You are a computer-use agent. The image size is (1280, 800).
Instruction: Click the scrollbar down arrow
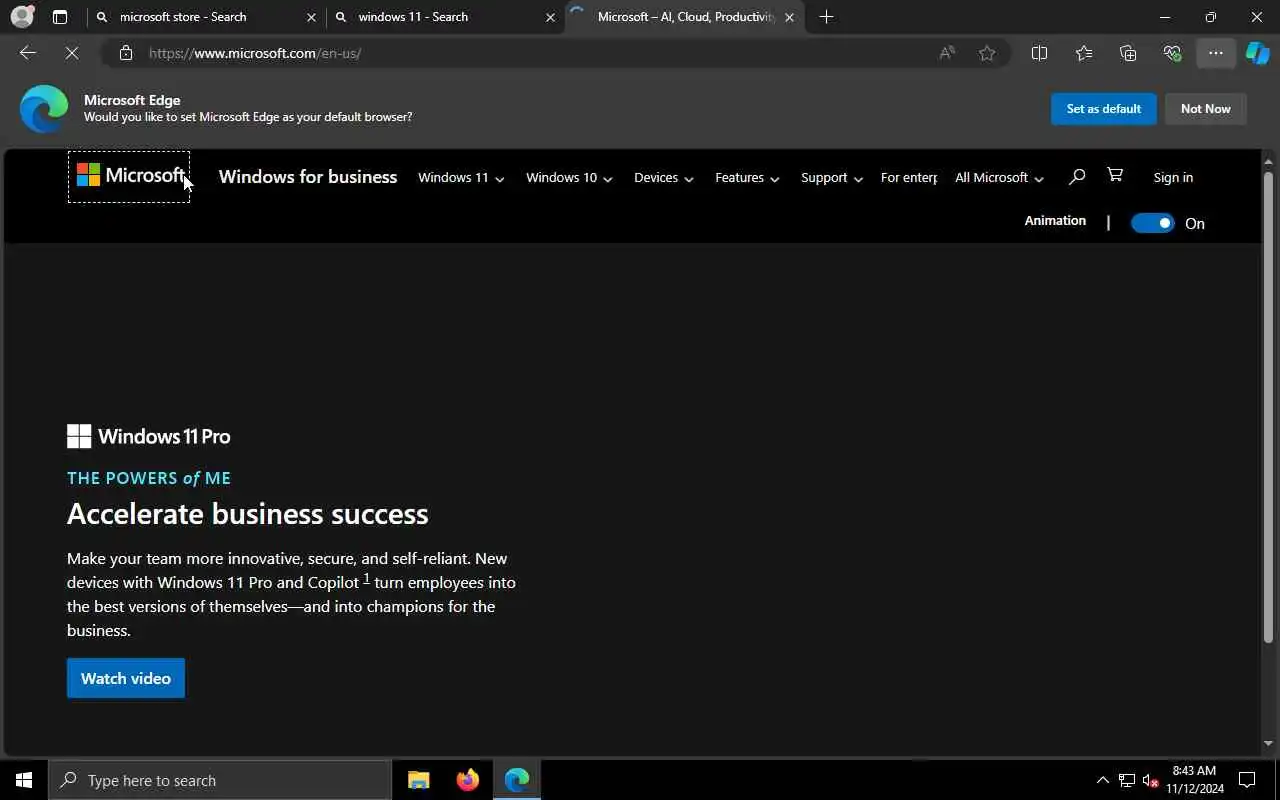point(1268,743)
